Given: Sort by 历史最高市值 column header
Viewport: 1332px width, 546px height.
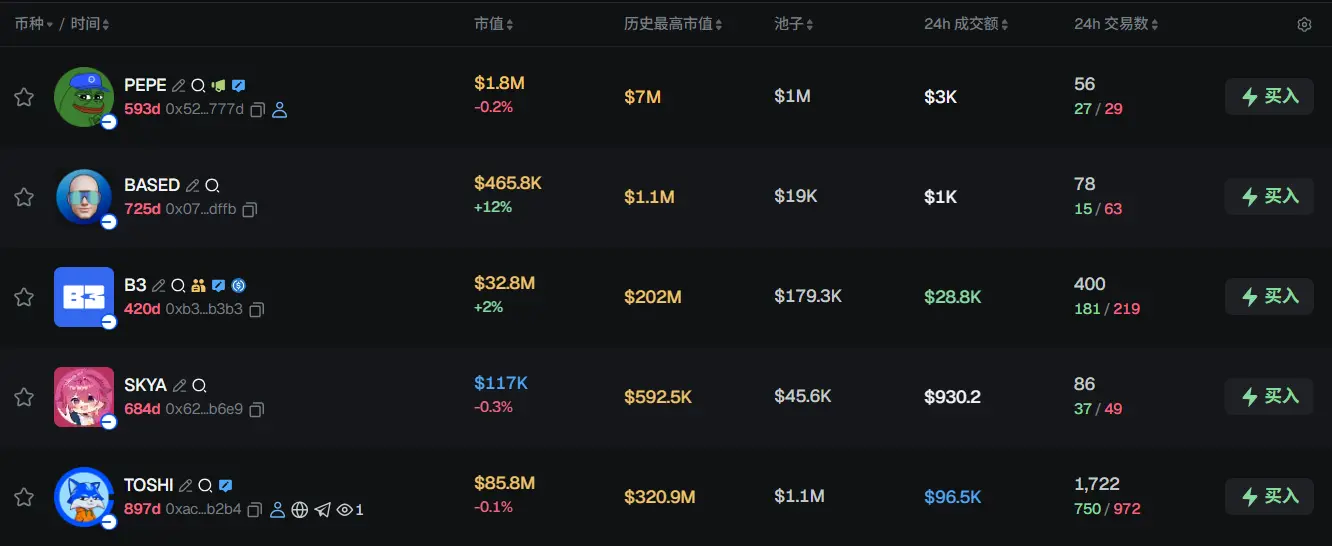Looking at the screenshot, I should [x=673, y=24].
